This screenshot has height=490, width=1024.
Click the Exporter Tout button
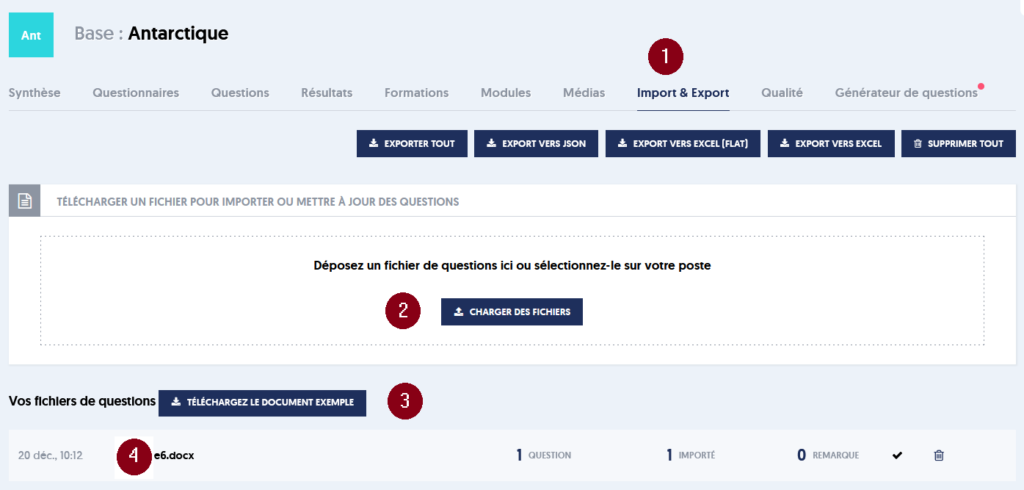[x=412, y=144]
